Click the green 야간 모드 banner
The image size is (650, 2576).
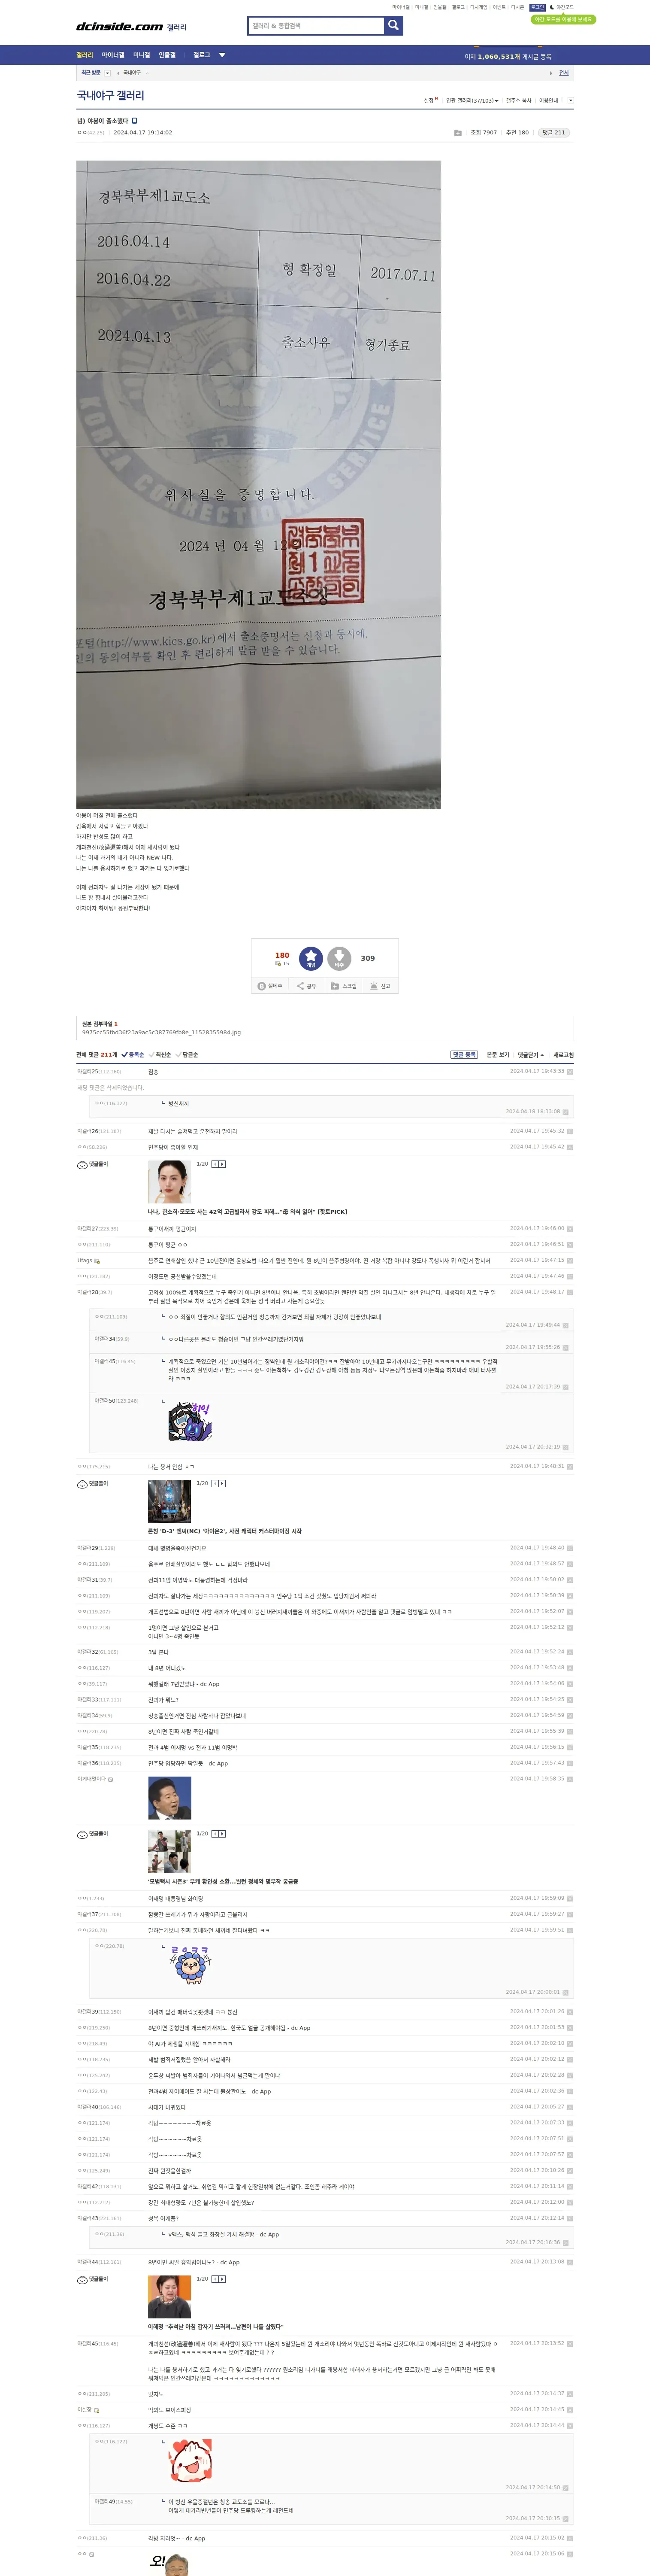coord(563,19)
